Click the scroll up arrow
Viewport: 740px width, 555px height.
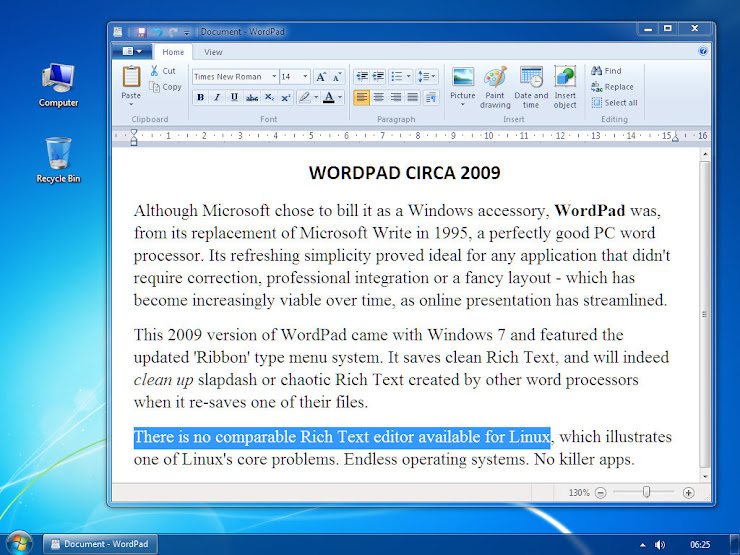pyautogui.click(x=705, y=154)
